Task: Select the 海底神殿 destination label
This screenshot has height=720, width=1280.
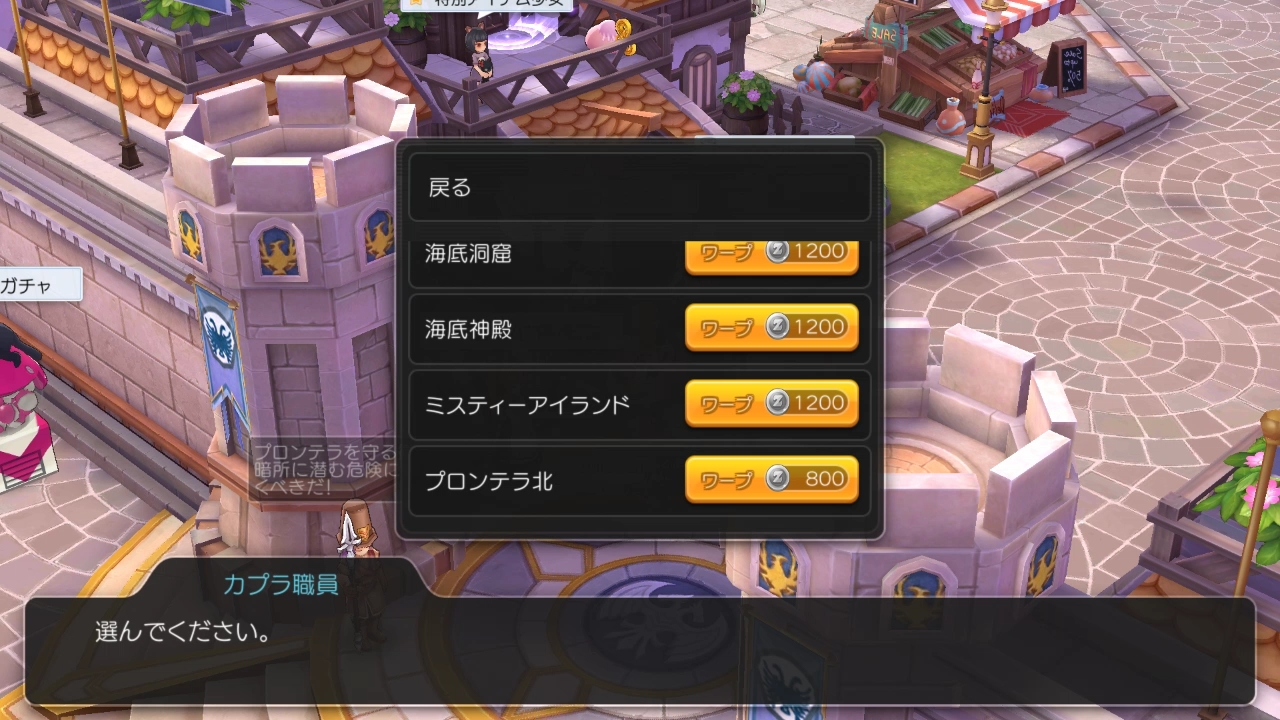Action: (468, 329)
